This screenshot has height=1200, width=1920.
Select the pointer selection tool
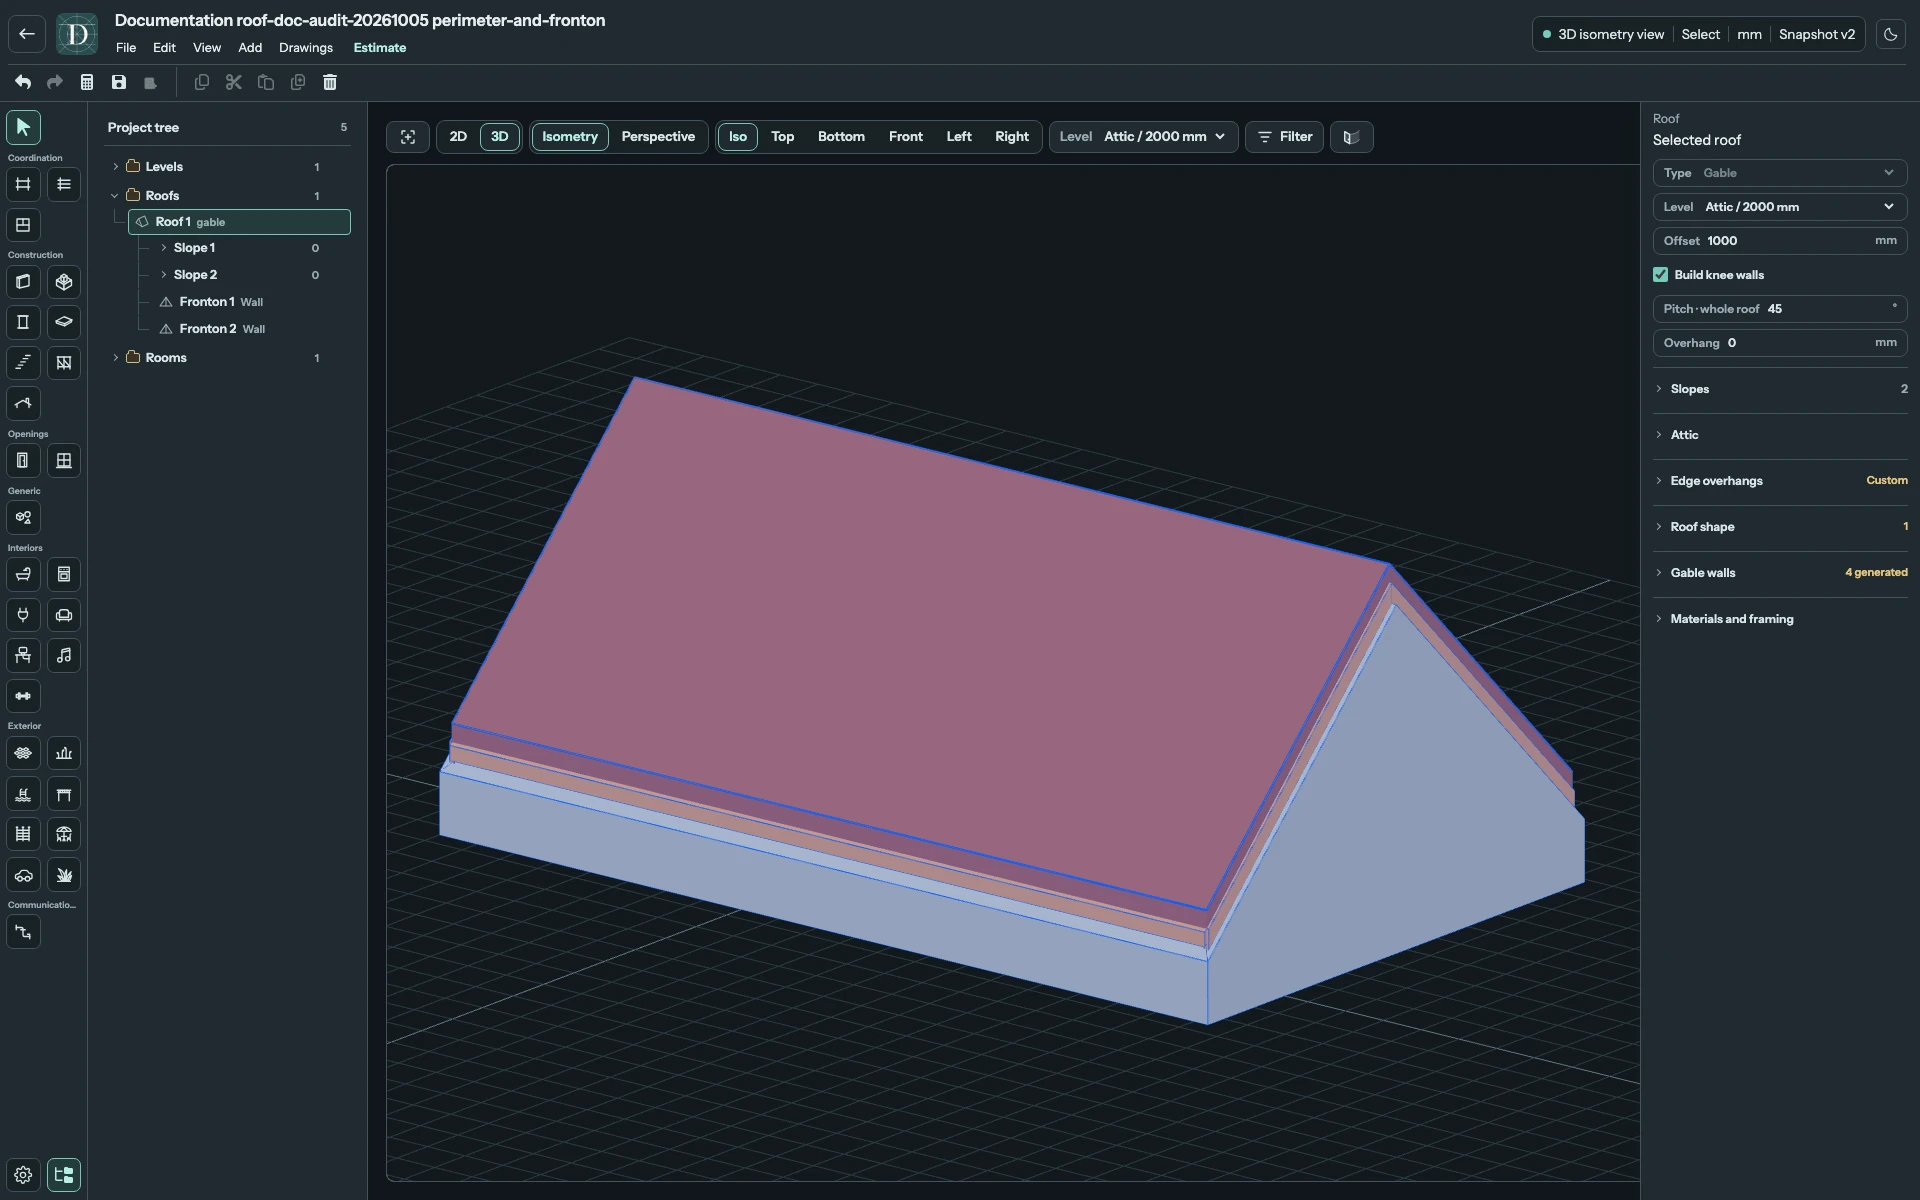23,127
